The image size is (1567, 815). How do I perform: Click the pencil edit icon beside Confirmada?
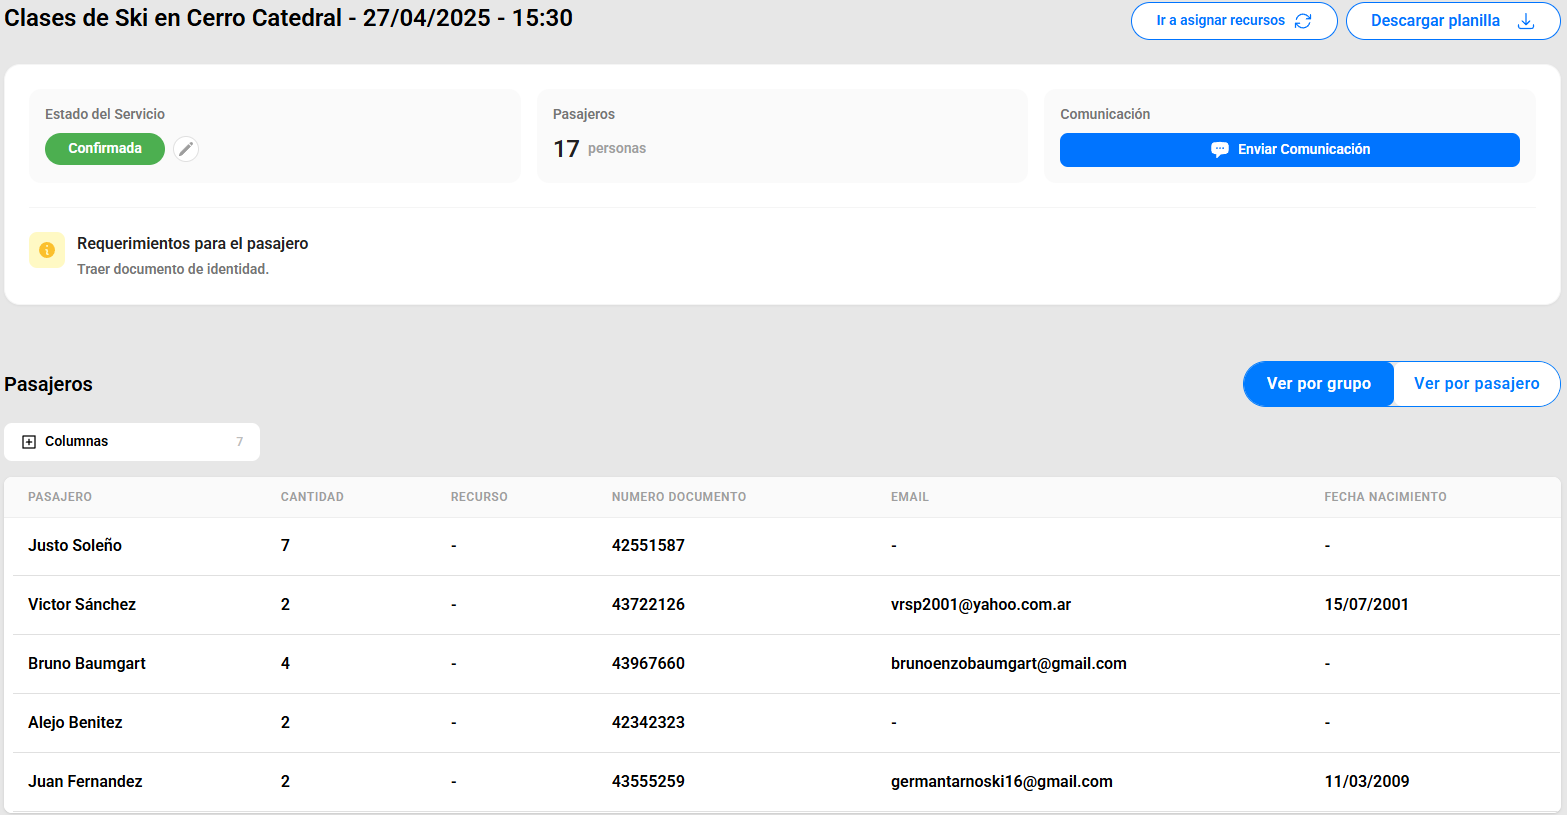(x=186, y=149)
